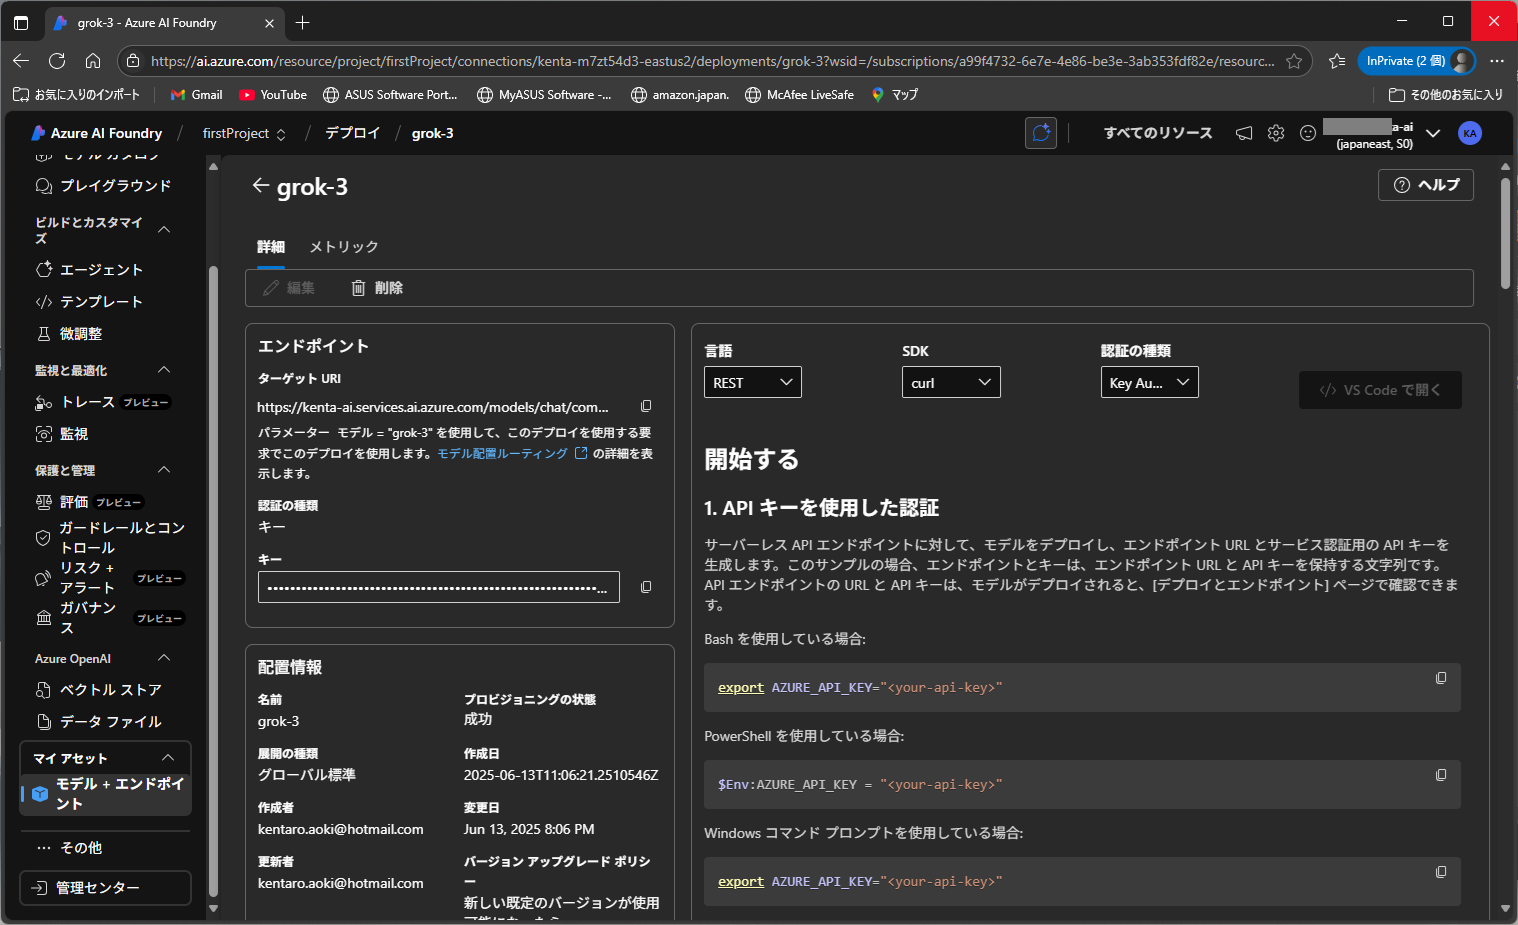Open the YouTube bookmark

coord(273,95)
